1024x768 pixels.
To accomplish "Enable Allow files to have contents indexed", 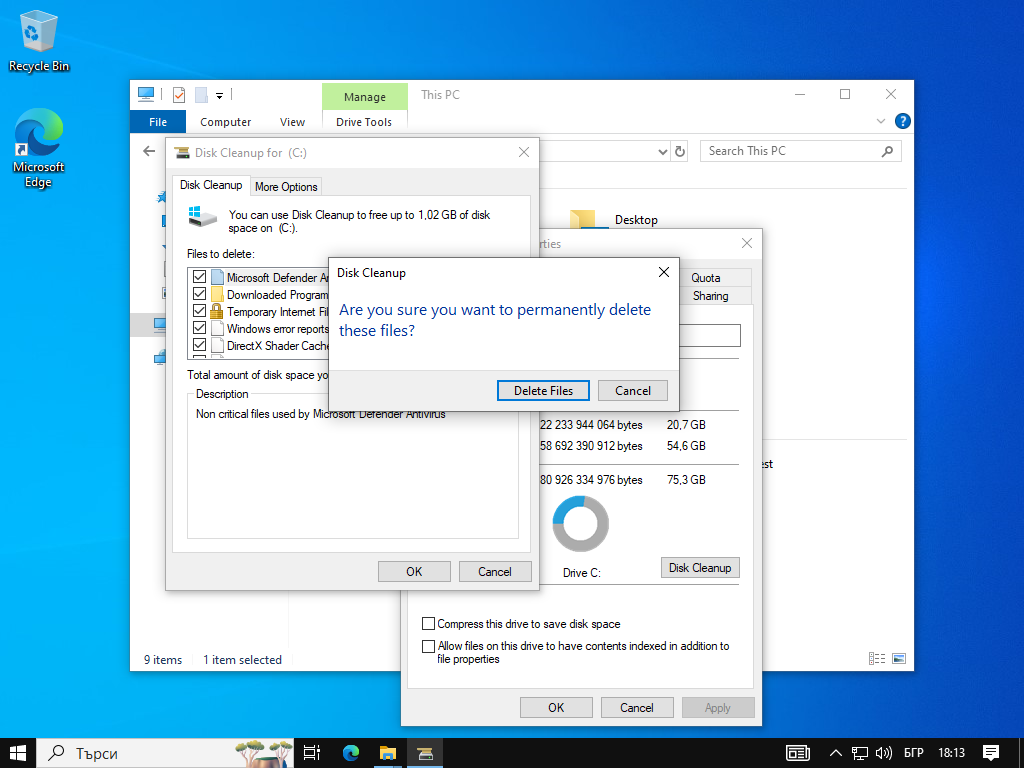I will click(x=428, y=646).
